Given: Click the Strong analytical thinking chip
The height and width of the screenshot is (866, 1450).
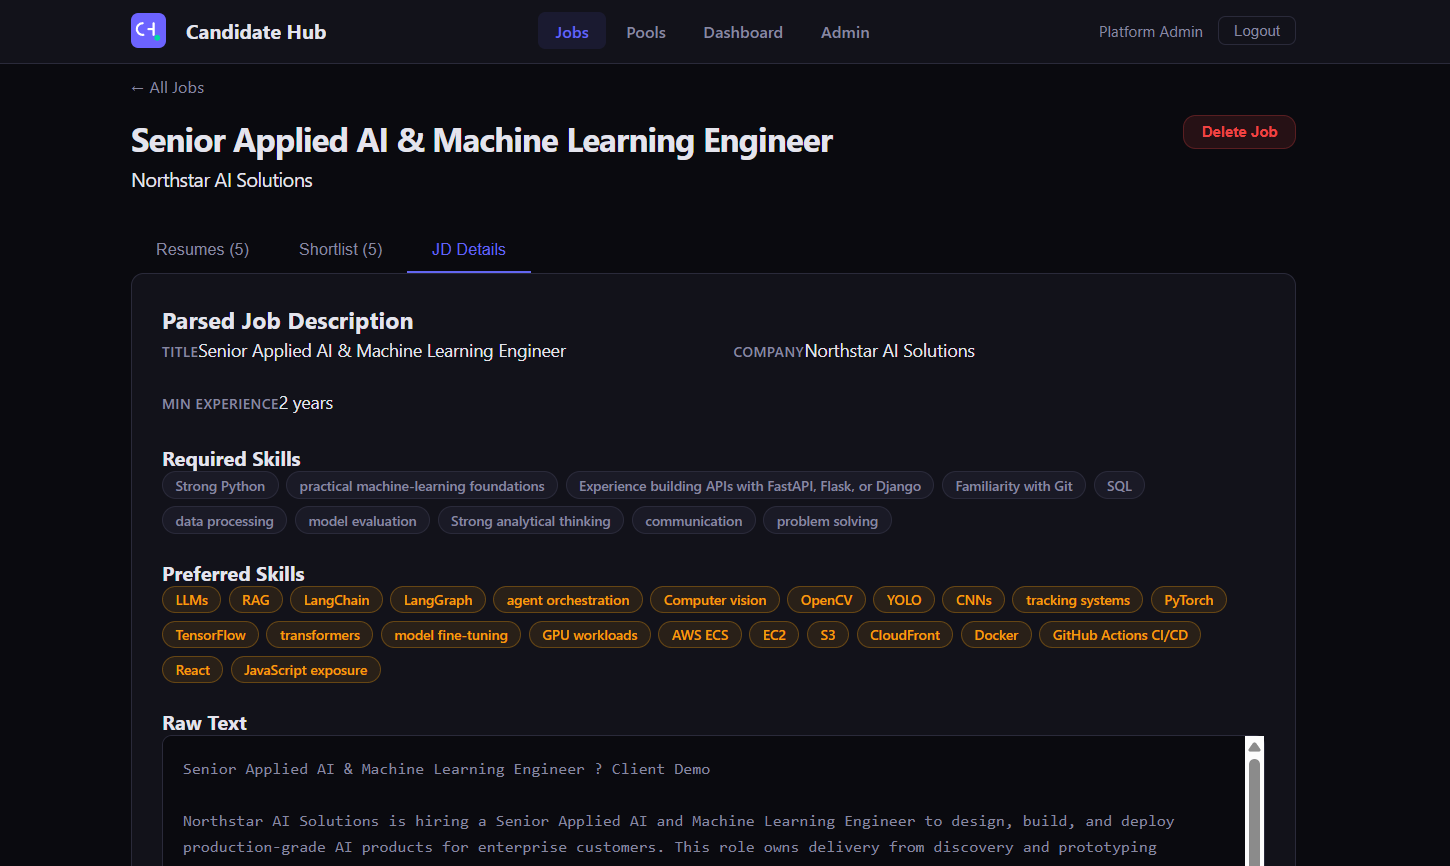Looking at the screenshot, I should (x=531, y=521).
